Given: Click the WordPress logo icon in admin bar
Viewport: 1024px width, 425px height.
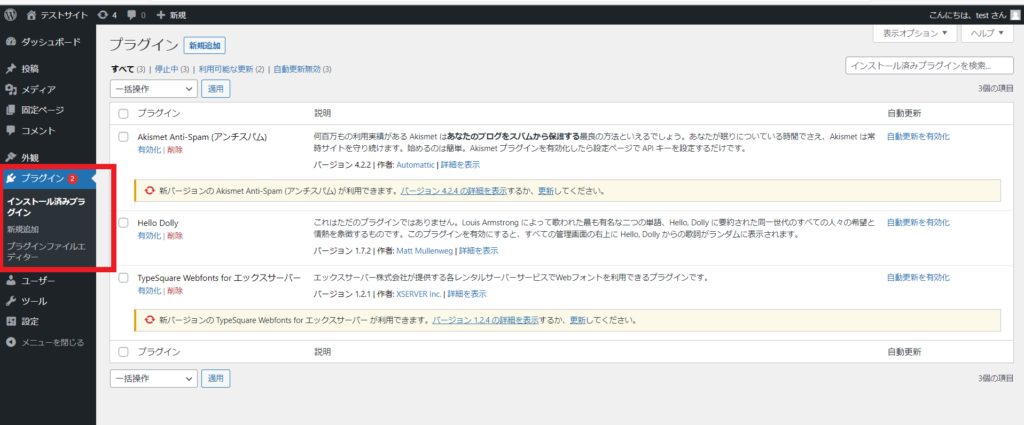Looking at the screenshot, I should click(10, 14).
